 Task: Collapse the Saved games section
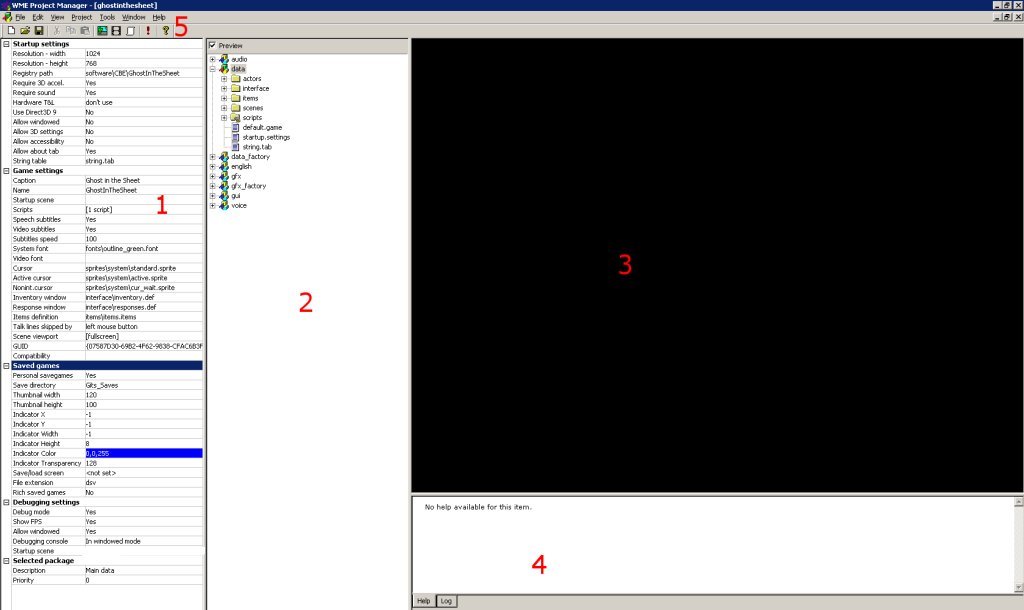coord(6,366)
